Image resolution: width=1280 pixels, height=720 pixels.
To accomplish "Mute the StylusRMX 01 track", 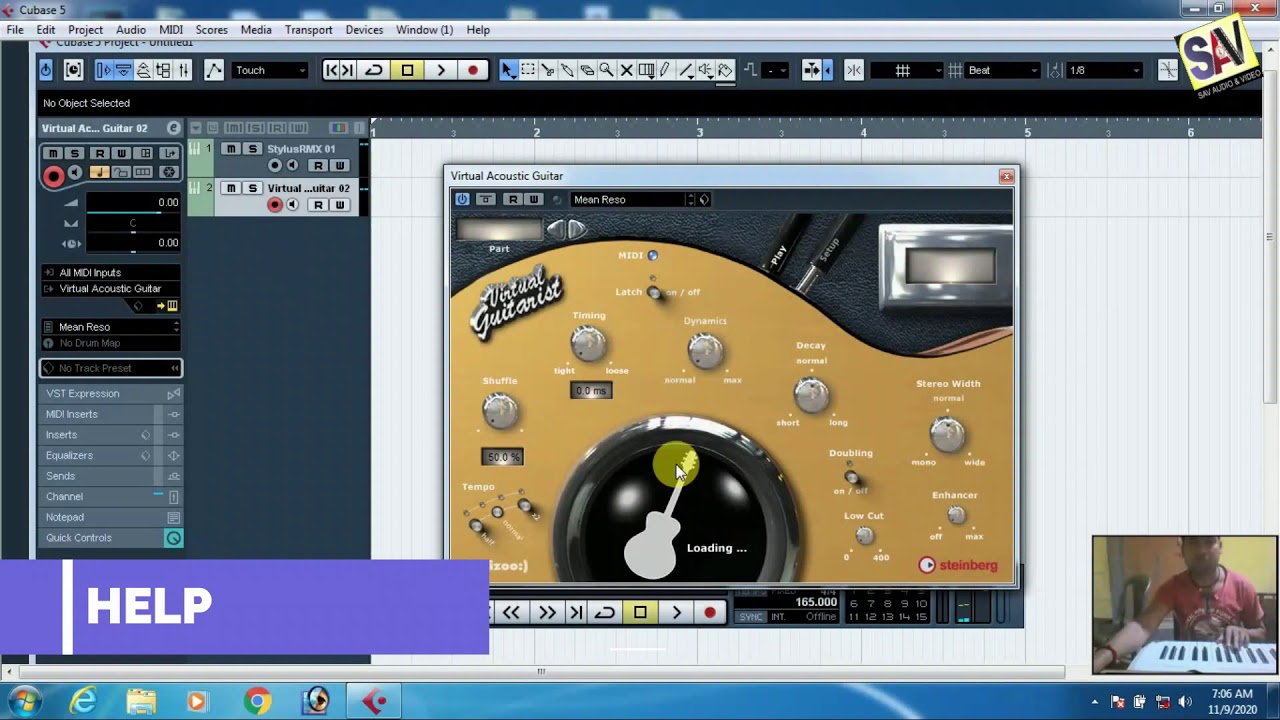I will click(231, 148).
